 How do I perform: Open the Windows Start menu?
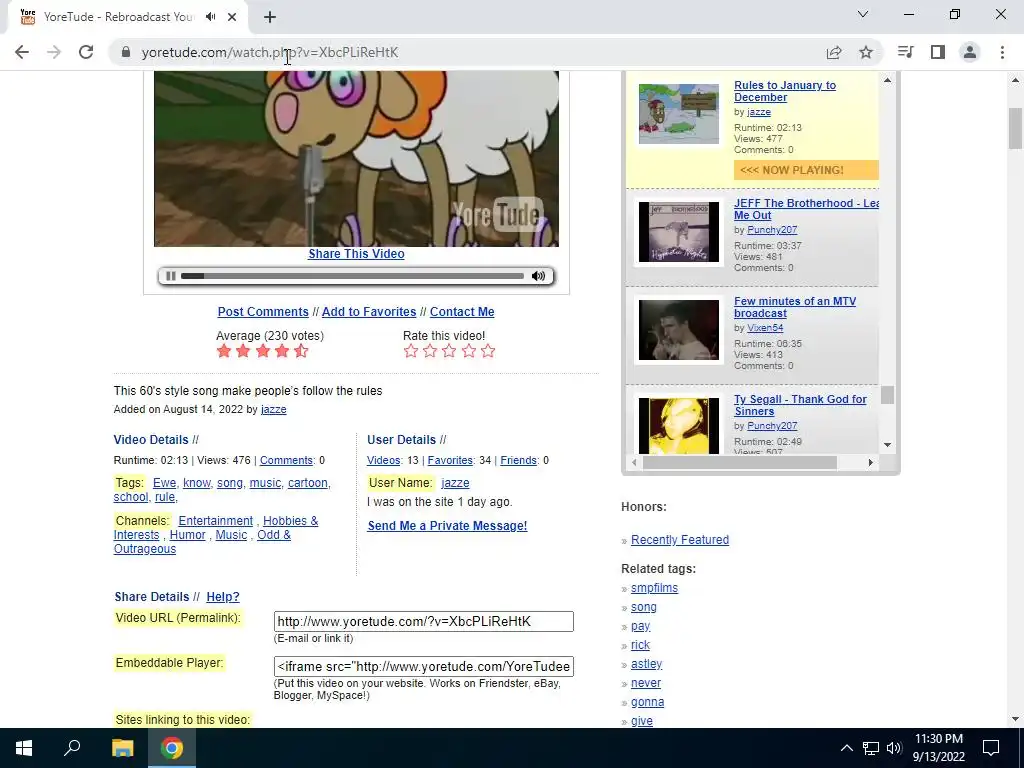click(x=24, y=748)
